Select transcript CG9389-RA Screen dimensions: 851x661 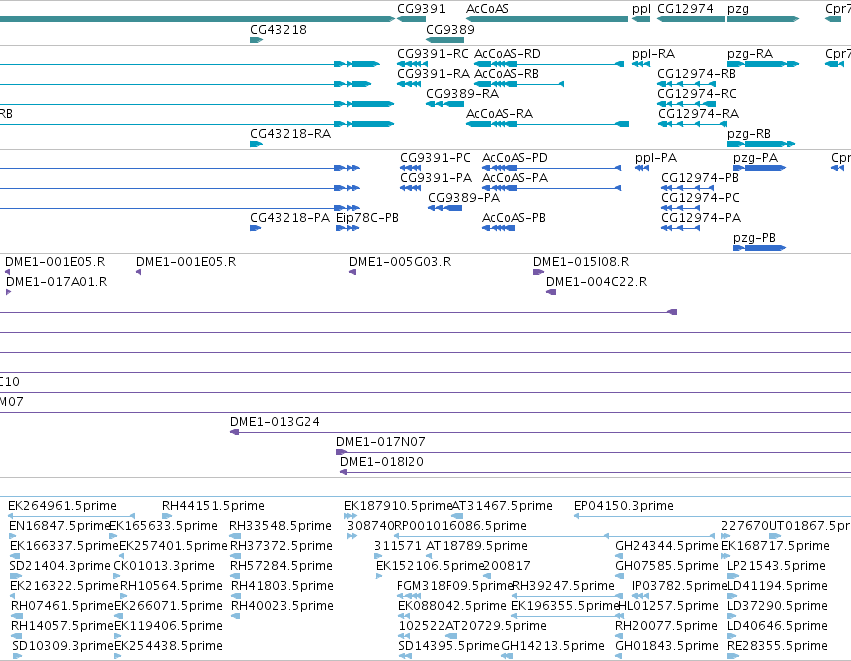tap(462, 94)
